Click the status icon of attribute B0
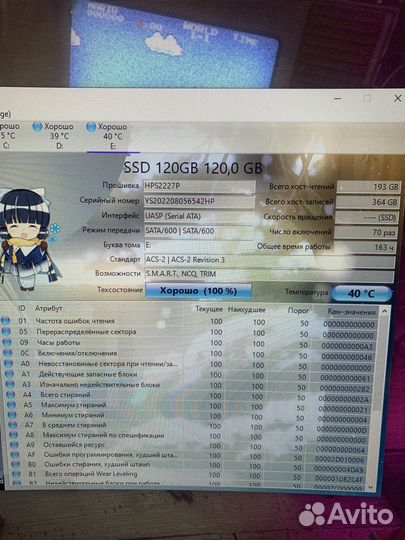Viewport: 405px width, 540px height. [16, 465]
